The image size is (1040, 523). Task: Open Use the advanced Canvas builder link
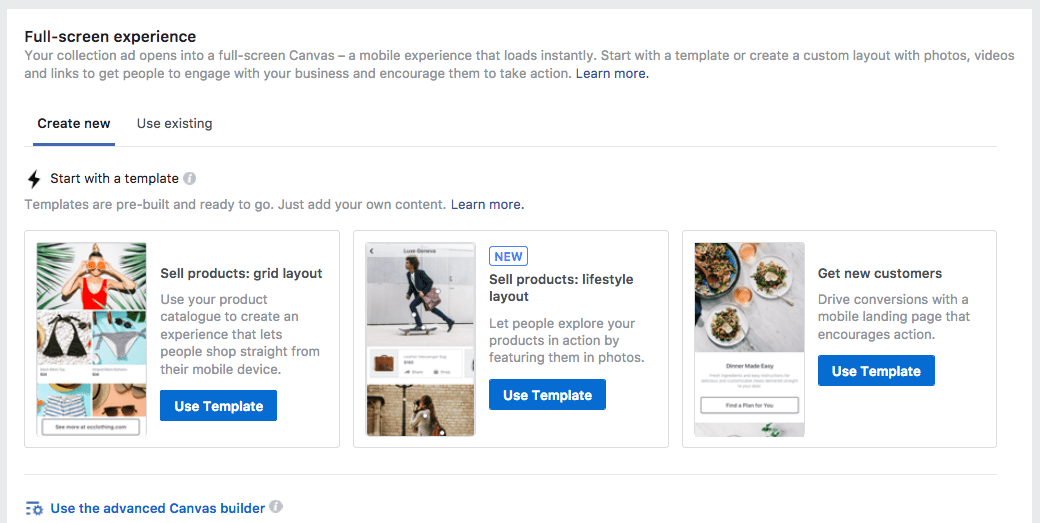point(158,508)
